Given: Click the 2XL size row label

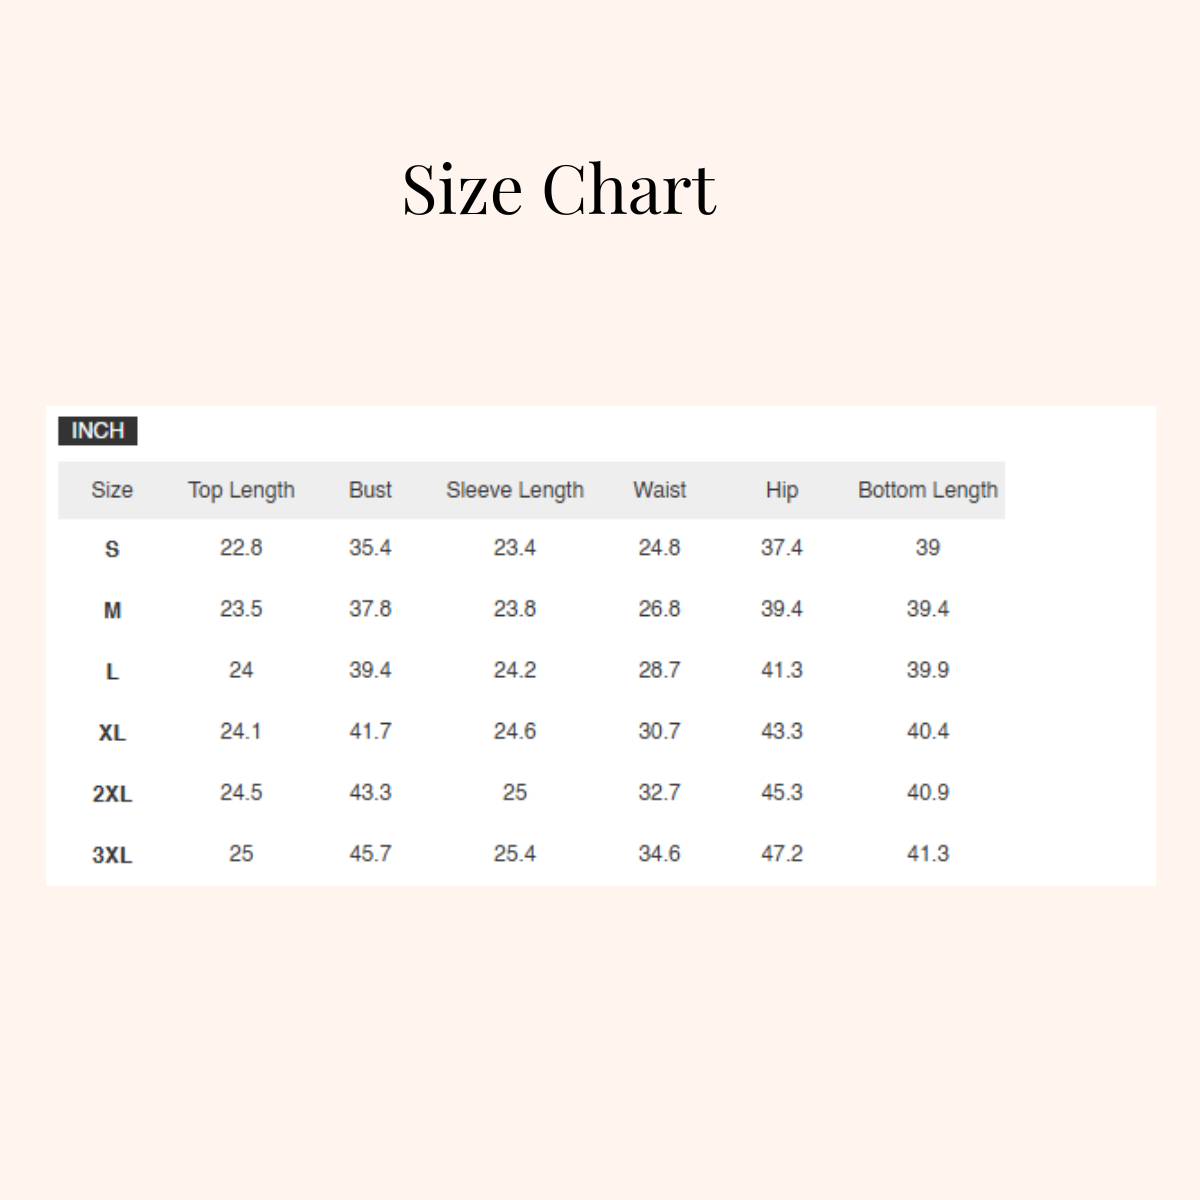Looking at the screenshot, I should tap(112, 794).
